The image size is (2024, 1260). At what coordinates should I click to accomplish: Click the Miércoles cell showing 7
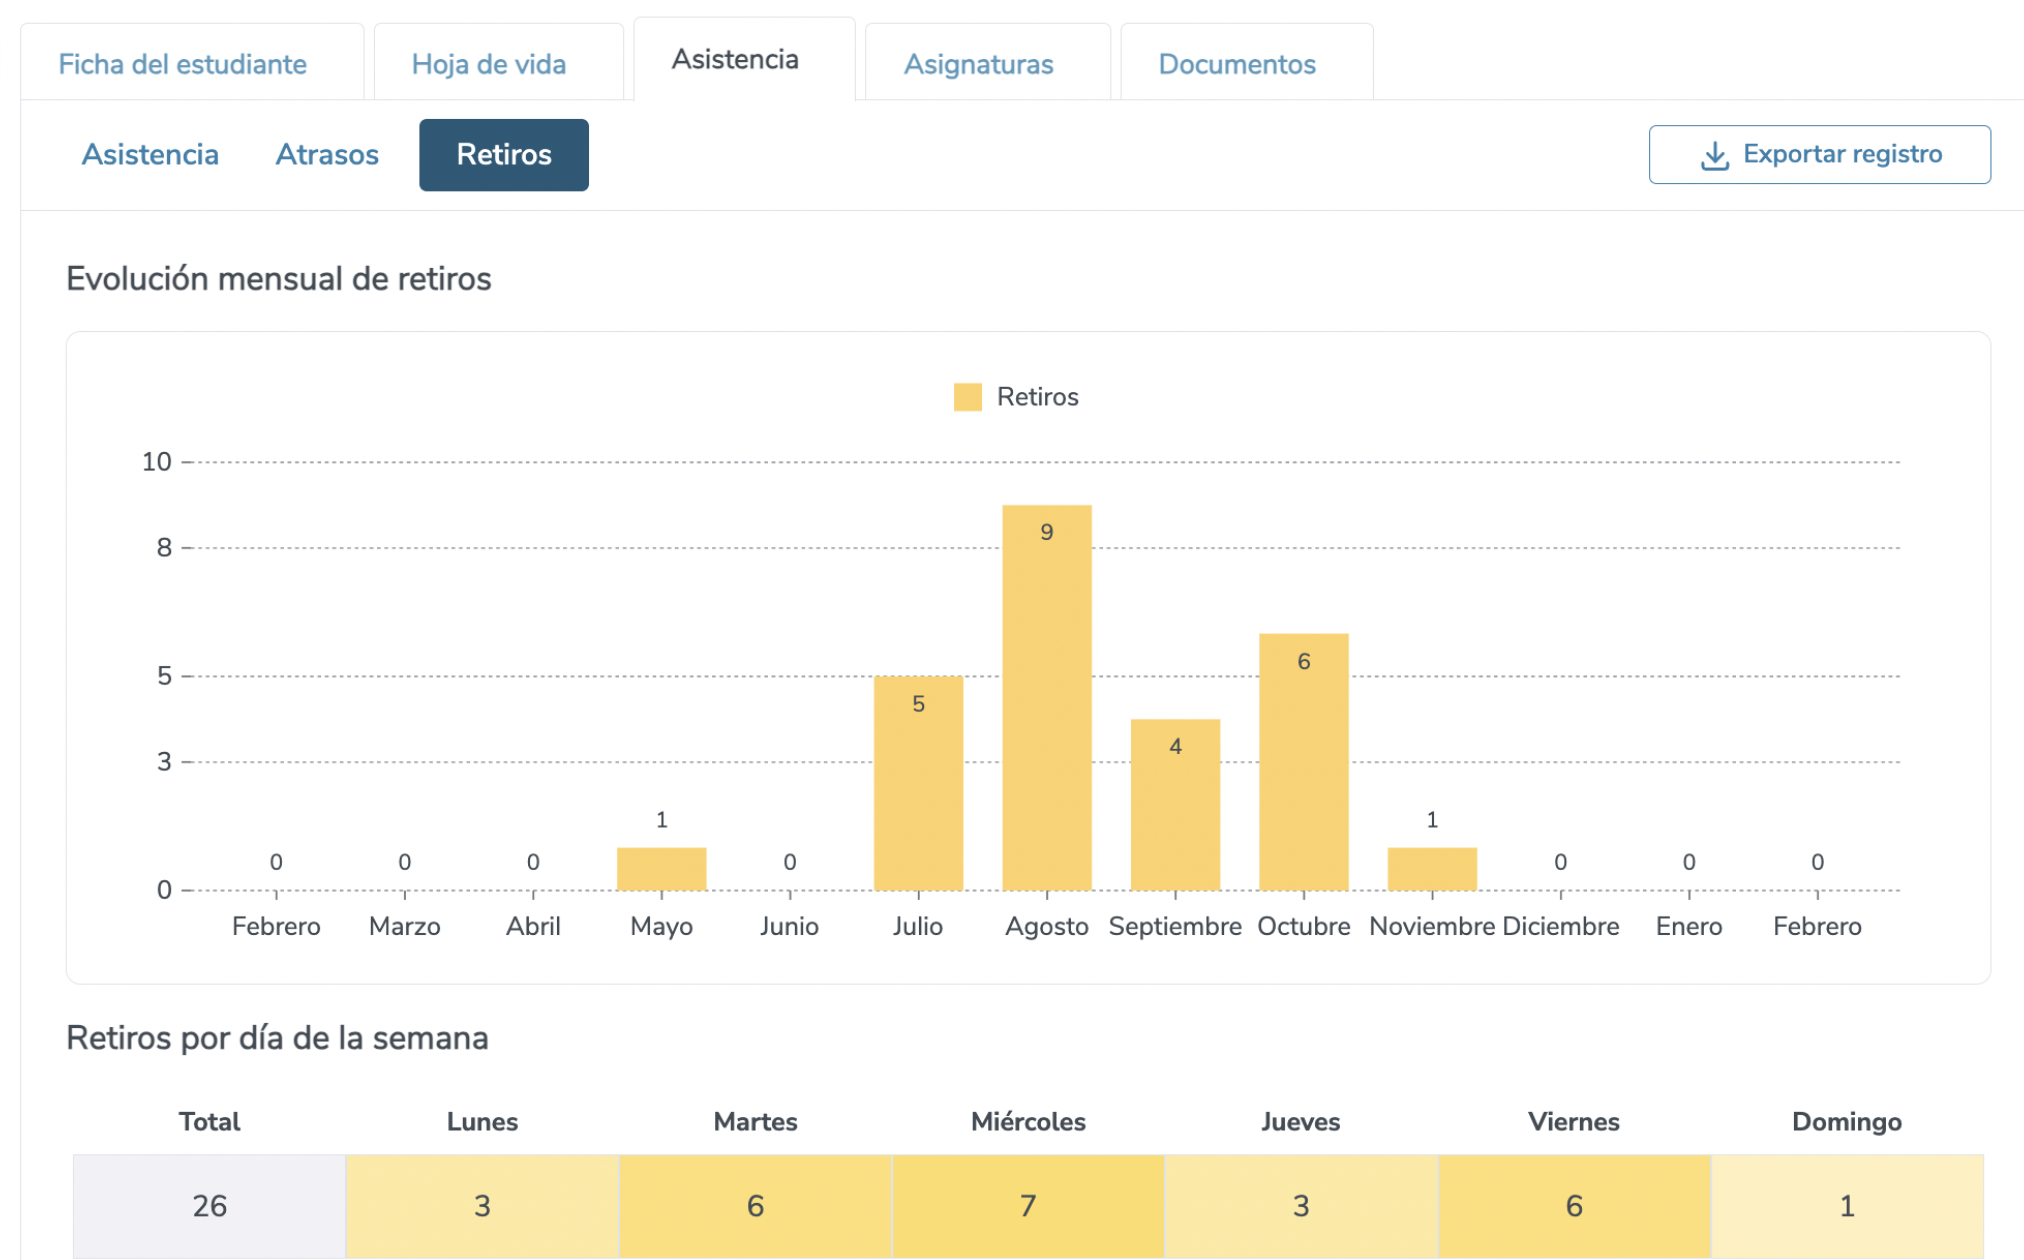pyautogui.click(x=1028, y=1205)
